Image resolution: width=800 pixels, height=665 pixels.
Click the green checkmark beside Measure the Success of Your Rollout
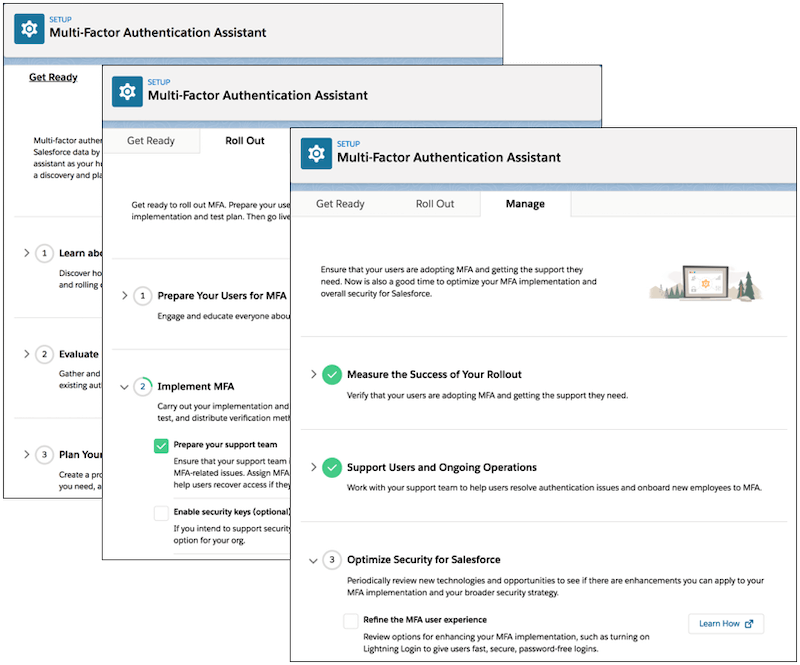click(332, 375)
